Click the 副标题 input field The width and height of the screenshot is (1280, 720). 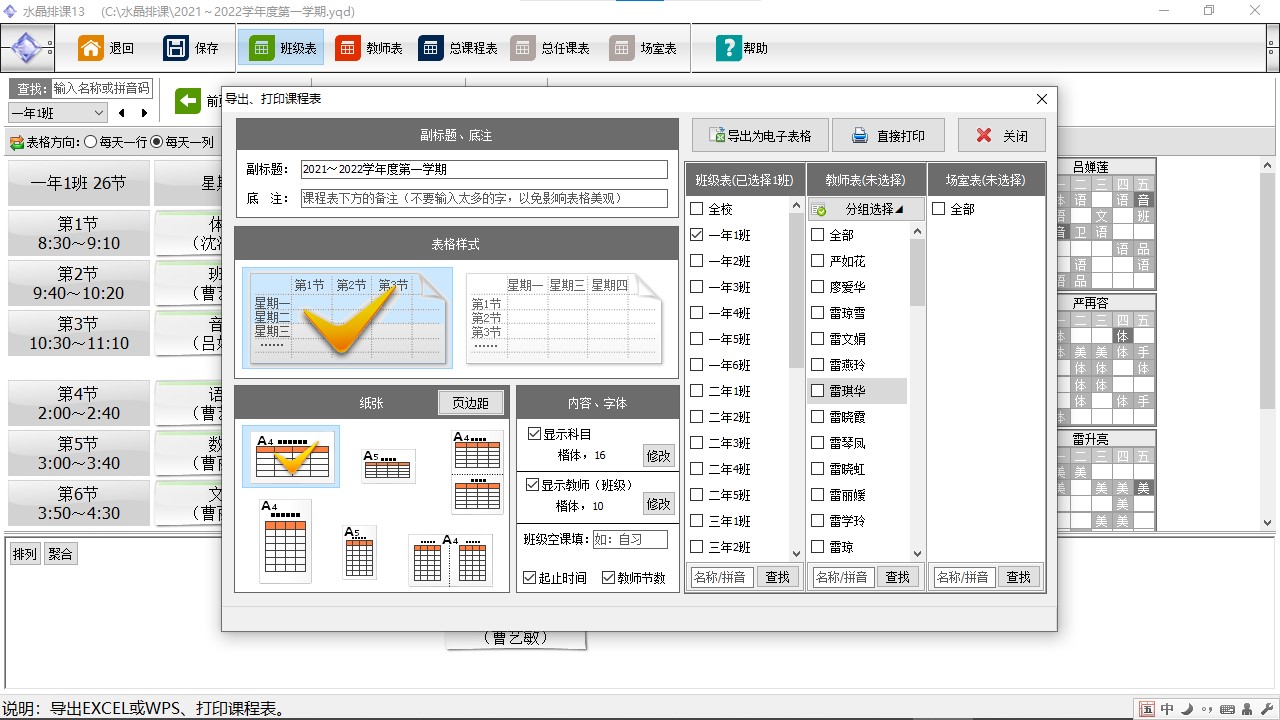(x=484, y=170)
